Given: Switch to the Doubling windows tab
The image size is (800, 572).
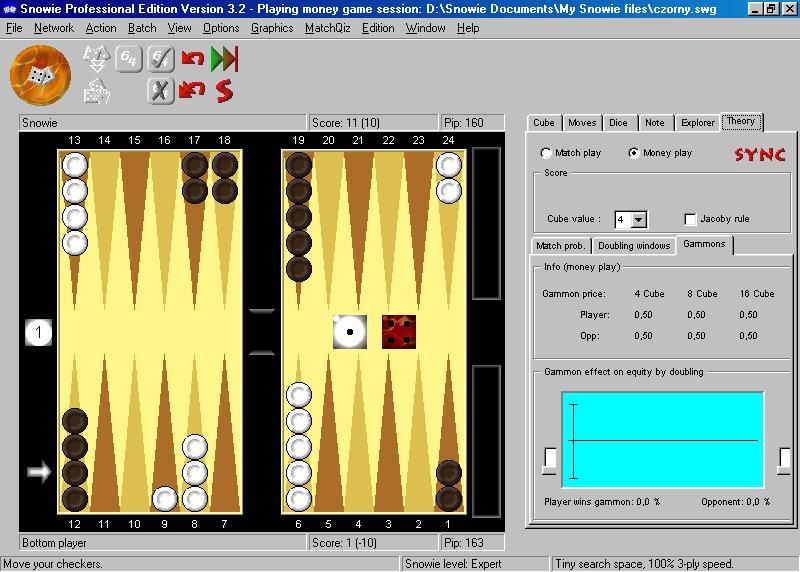Looking at the screenshot, I should click(633, 246).
